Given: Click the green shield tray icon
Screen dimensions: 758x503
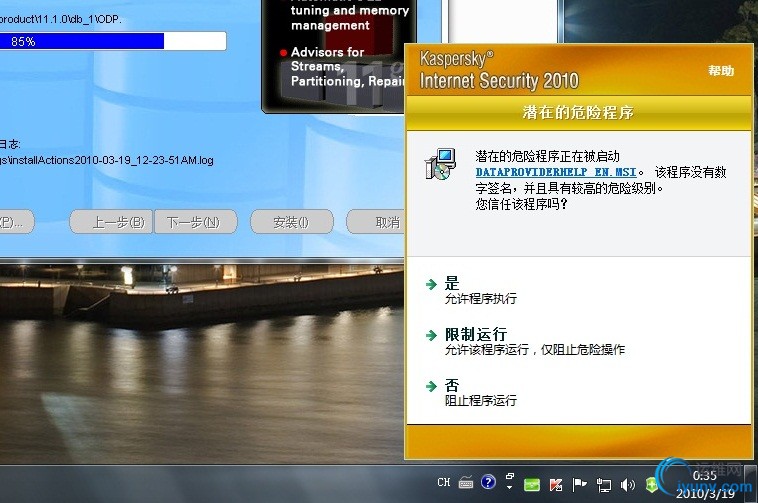Looking at the screenshot, I should click(x=651, y=484).
